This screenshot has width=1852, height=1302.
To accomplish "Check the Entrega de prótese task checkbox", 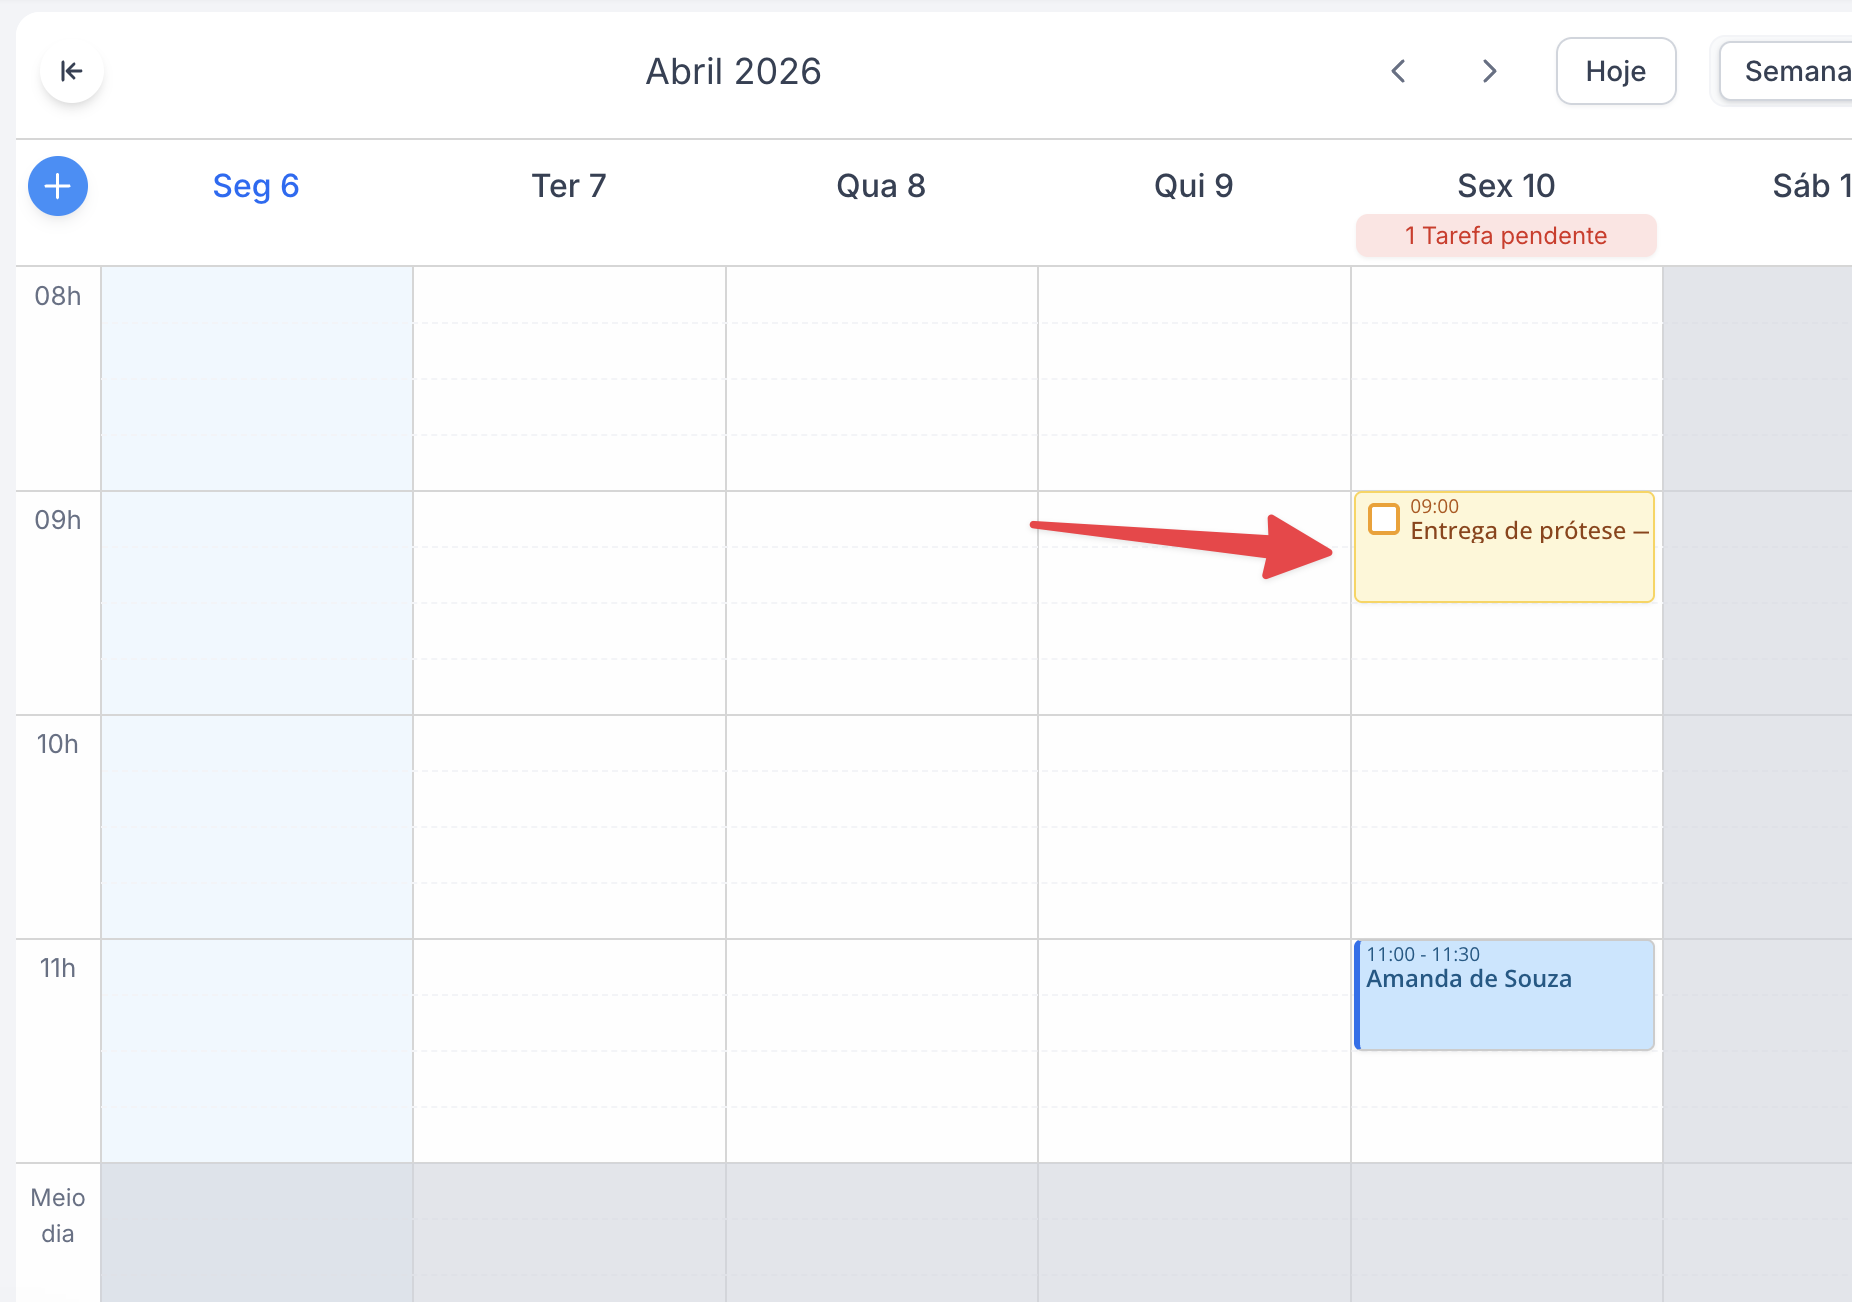I will tap(1383, 520).
